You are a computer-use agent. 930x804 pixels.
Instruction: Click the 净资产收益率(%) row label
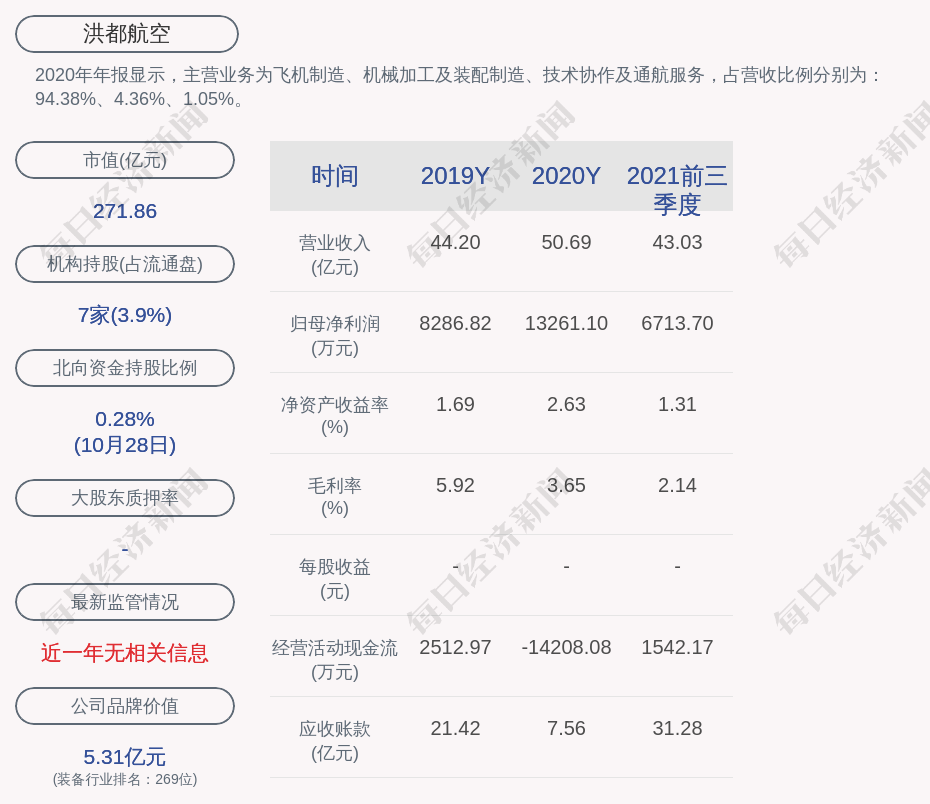coord(335,416)
